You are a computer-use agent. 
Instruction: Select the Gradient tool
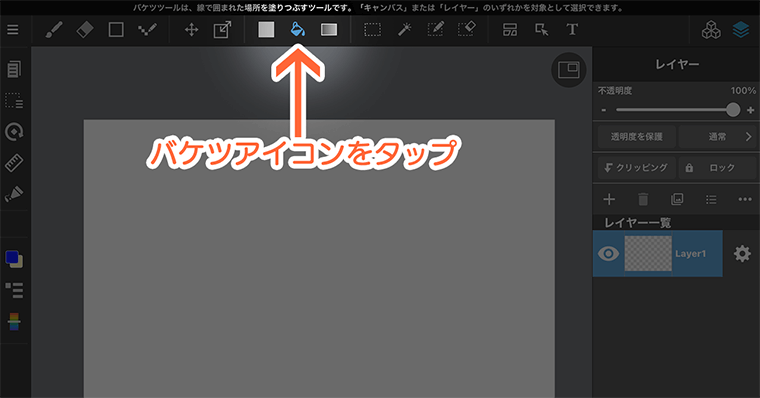(x=329, y=30)
